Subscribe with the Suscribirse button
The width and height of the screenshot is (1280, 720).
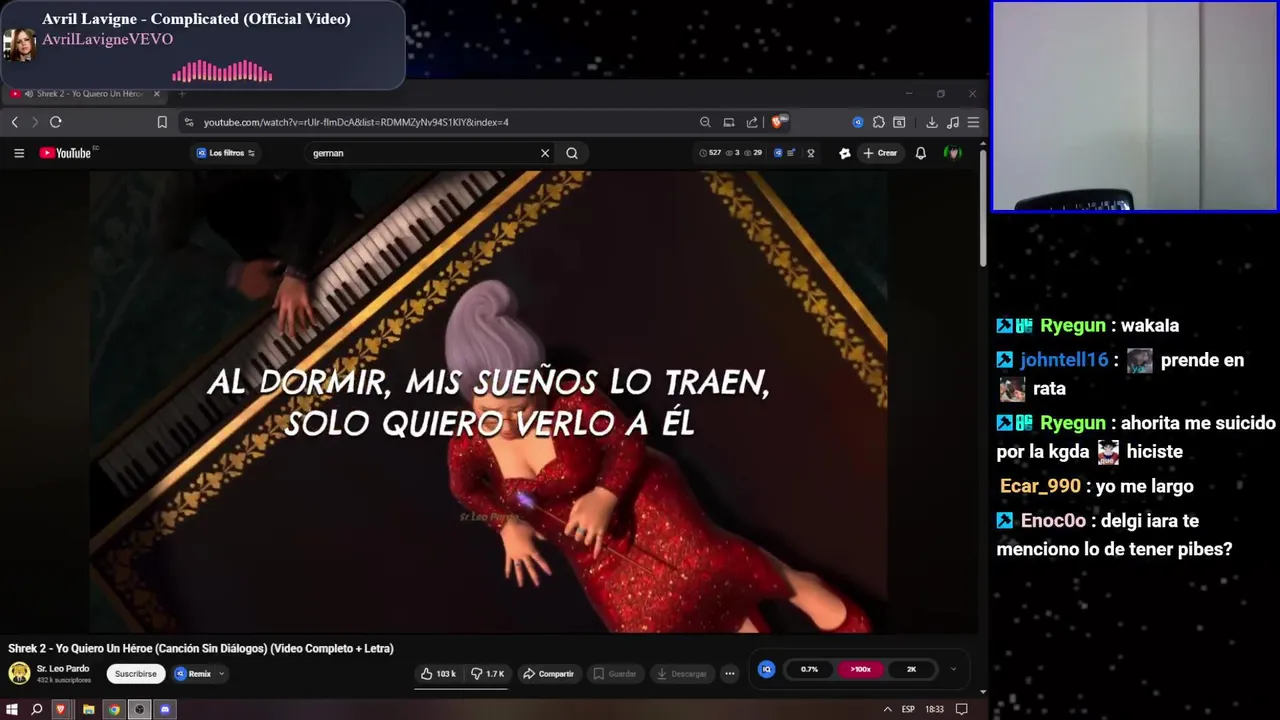point(135,674)
